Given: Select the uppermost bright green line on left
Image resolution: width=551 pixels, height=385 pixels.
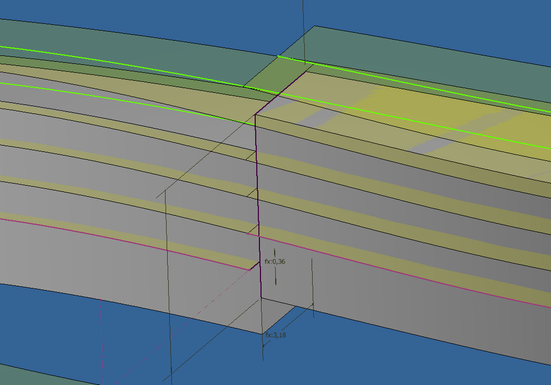Looking at the screenshot, I should click(123, 66).
